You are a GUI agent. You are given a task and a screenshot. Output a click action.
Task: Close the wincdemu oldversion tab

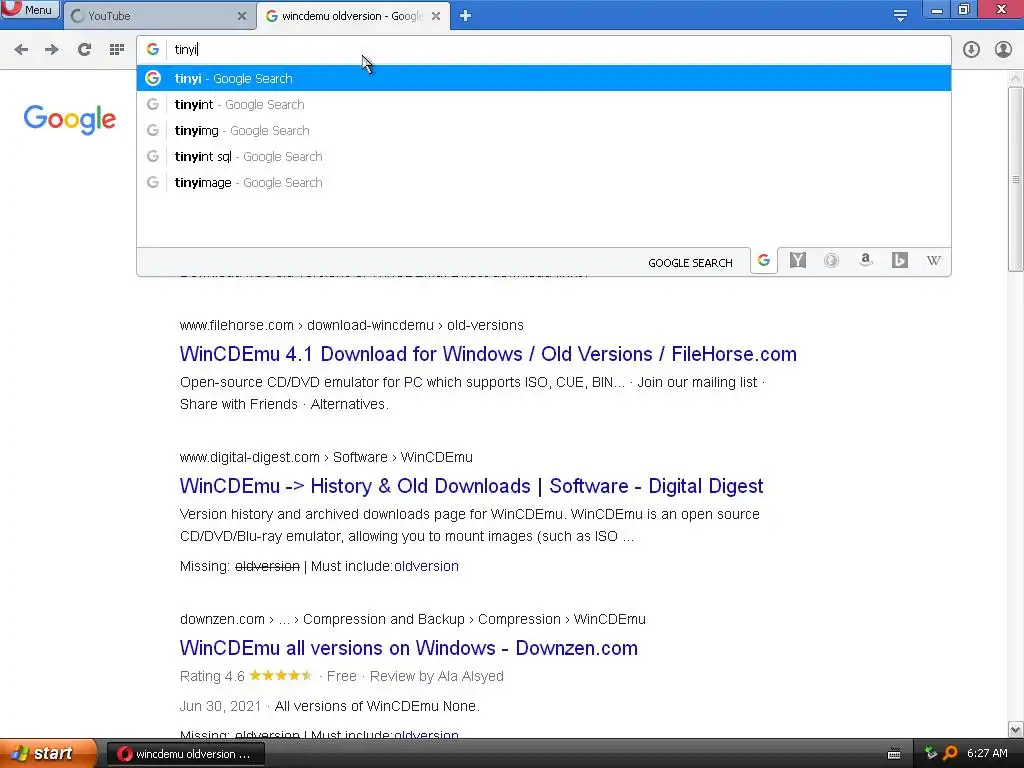click(x=436, y=16)
